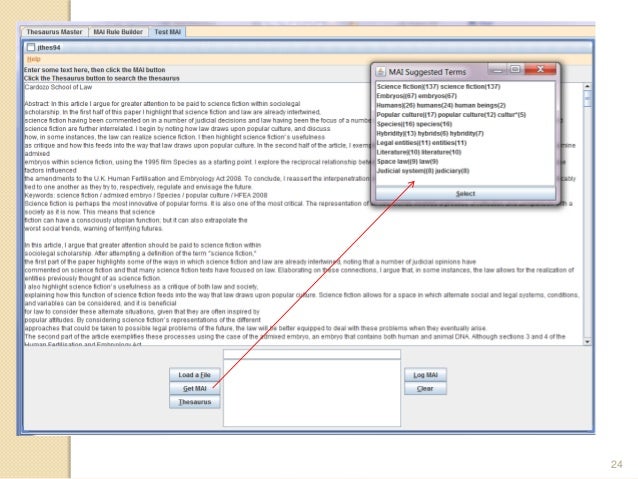Click the Select button in MAI Suggested Terms

click(x=465, y=194)
